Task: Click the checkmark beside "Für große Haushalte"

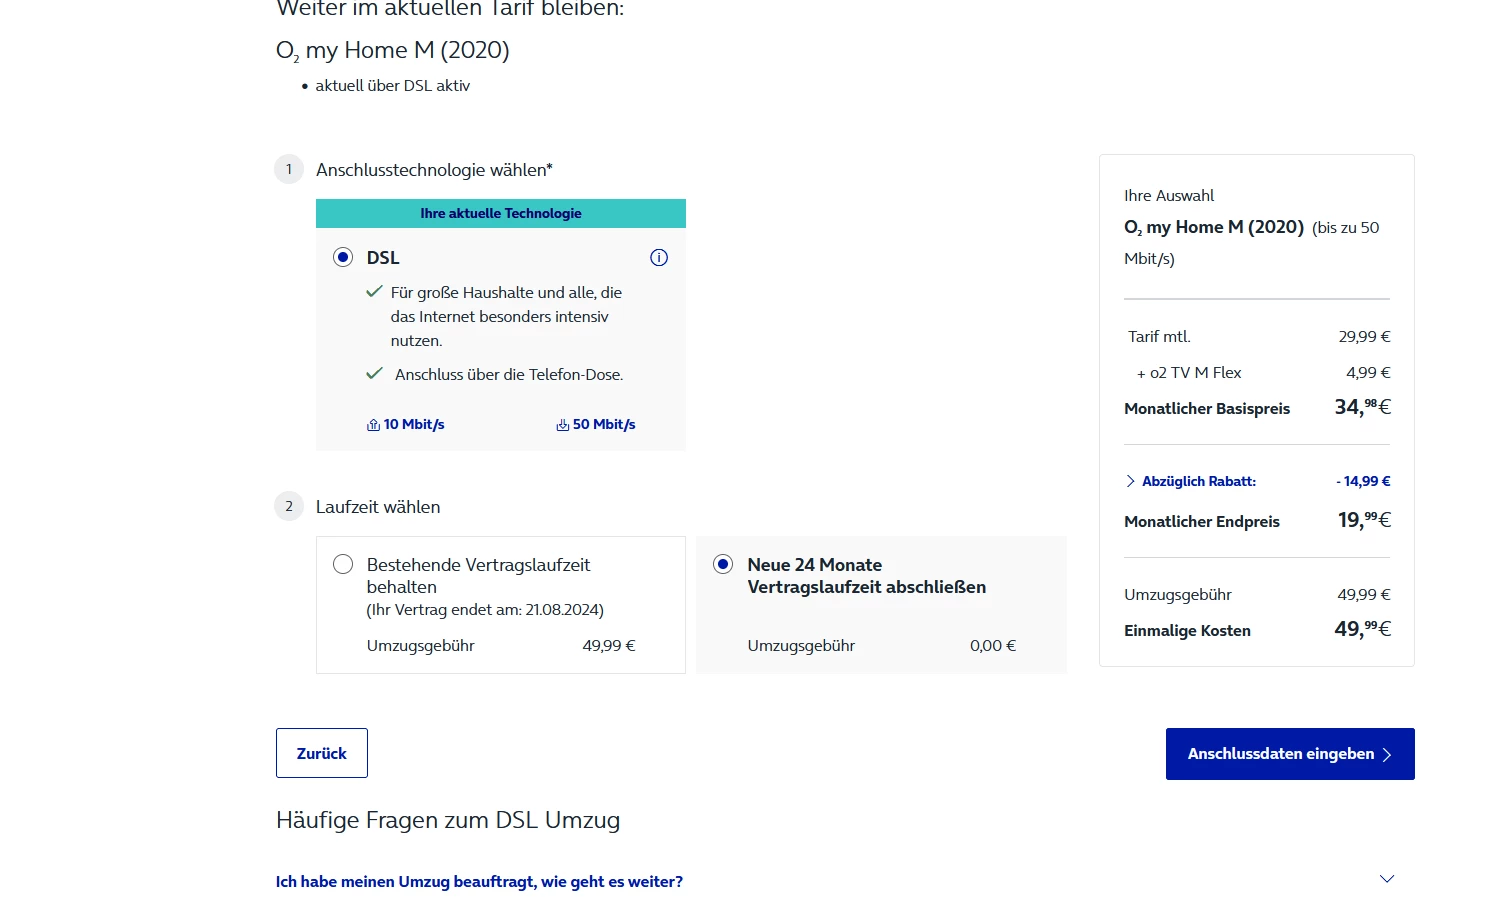Action: point(374,292)
